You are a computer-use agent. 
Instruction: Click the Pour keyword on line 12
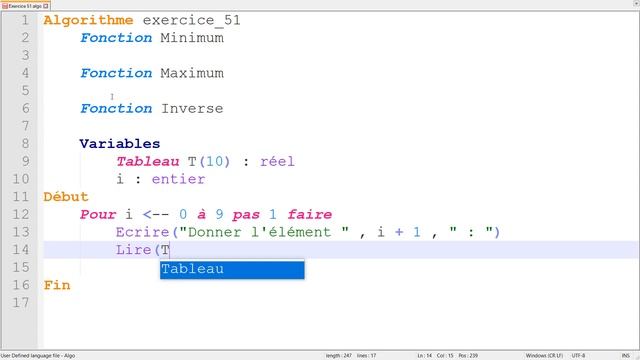(x=98, y=214)
